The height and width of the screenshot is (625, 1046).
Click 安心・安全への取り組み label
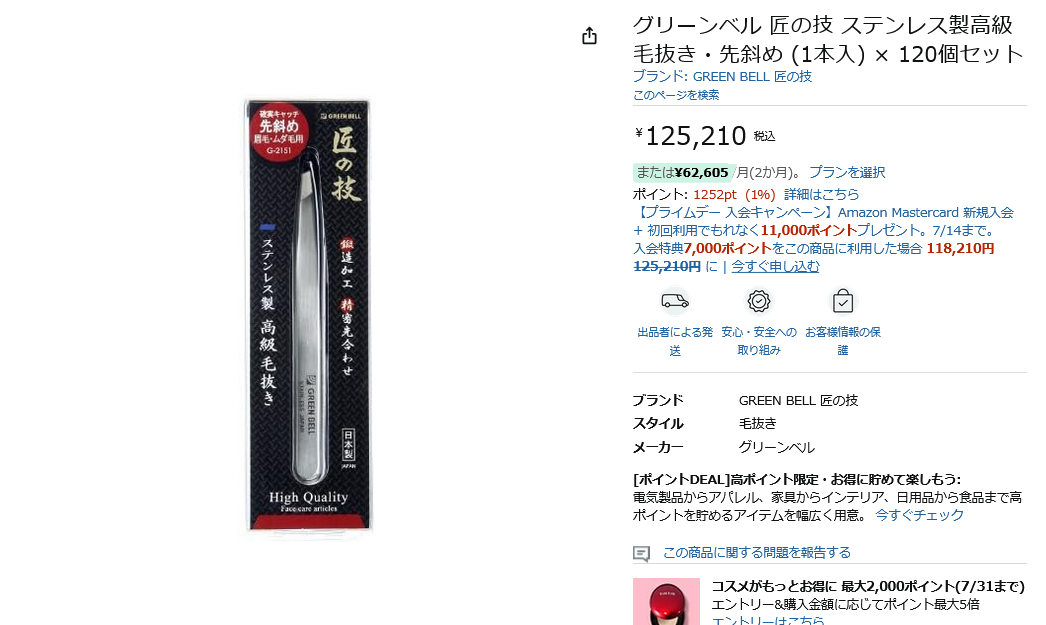tap(758, 341)
